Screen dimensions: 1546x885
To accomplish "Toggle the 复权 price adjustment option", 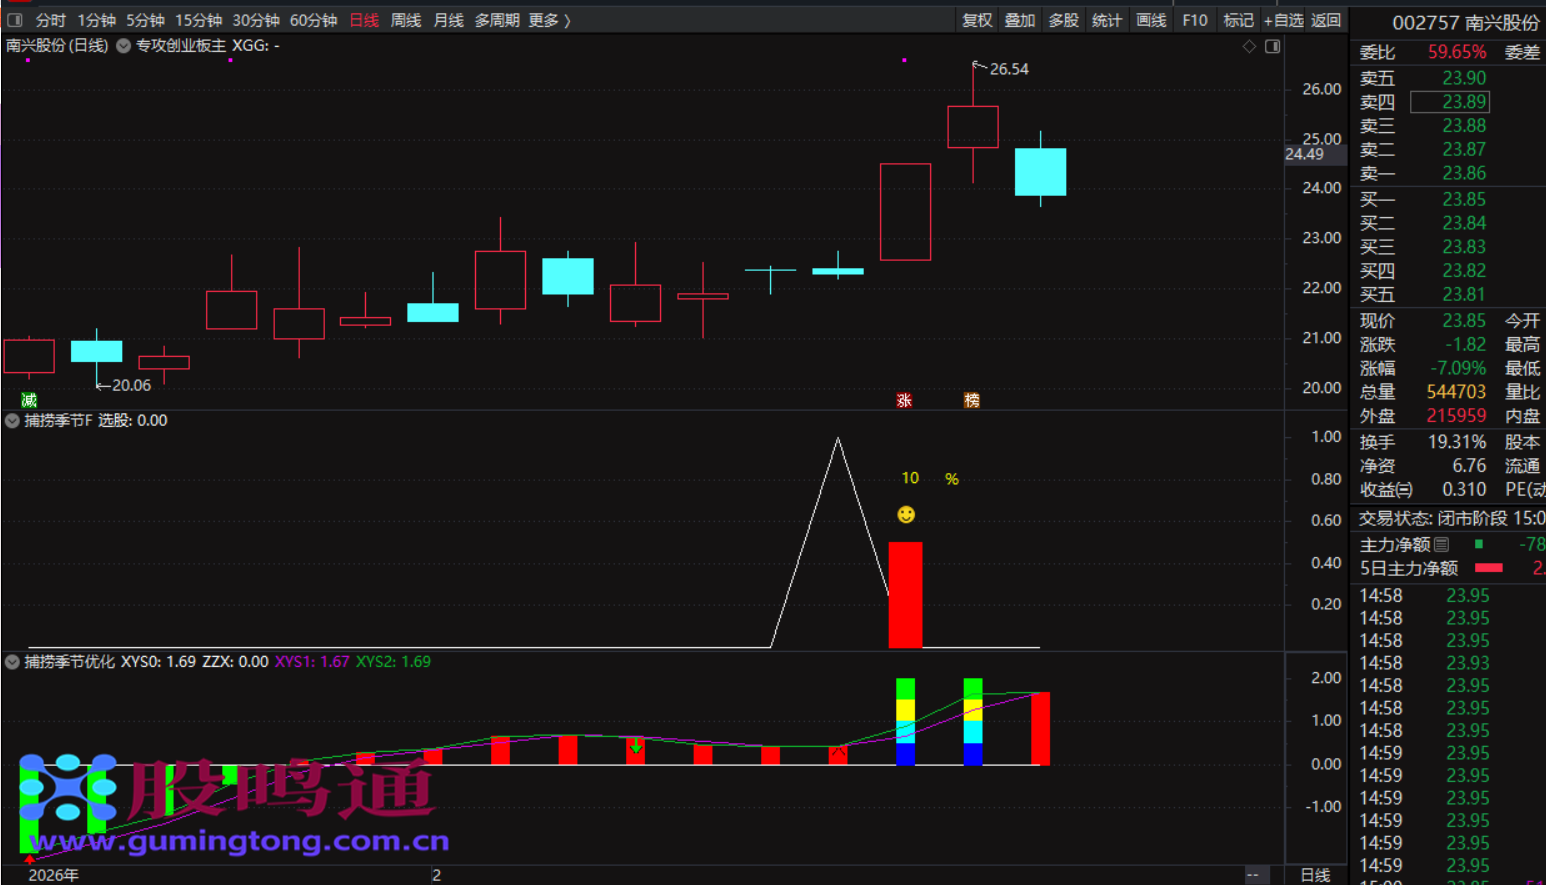I will click(x=976, y=20).
